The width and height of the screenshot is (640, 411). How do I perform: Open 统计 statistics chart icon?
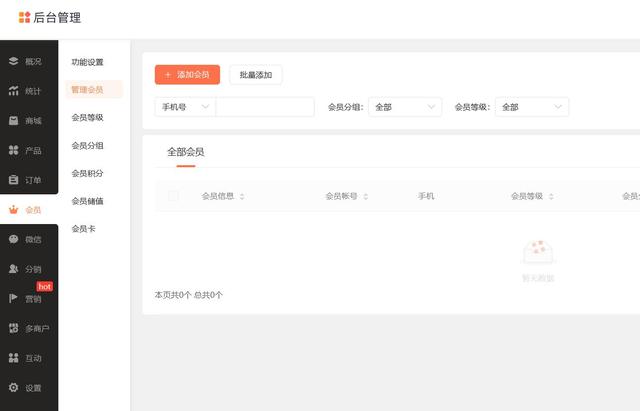pyautogui.click(x=13, y=91)
